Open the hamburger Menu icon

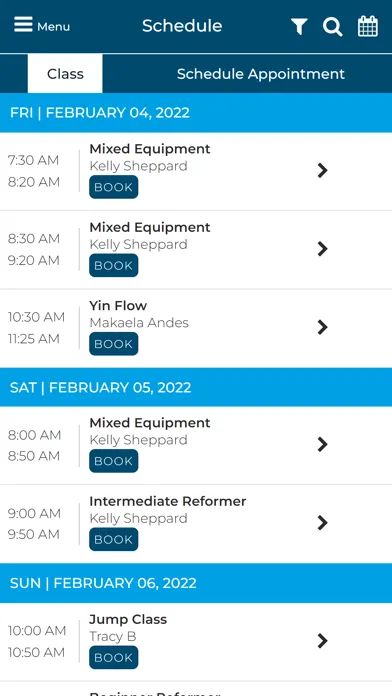coord(24,24)
